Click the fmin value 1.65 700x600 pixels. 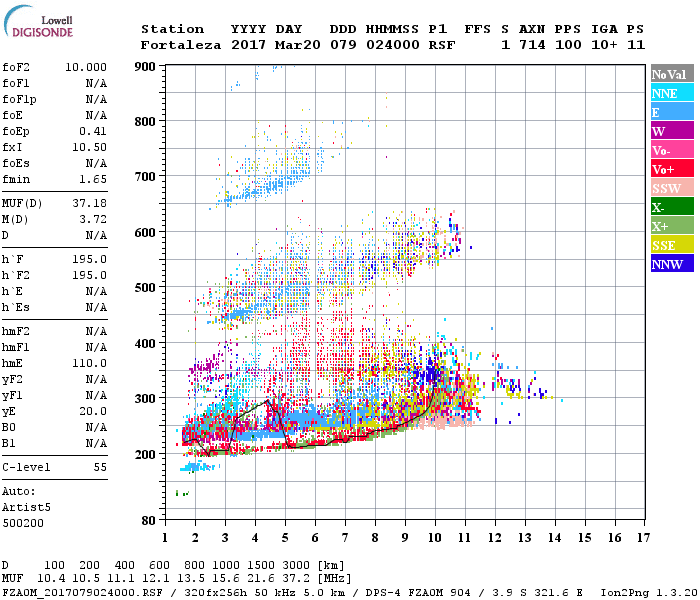93,179
